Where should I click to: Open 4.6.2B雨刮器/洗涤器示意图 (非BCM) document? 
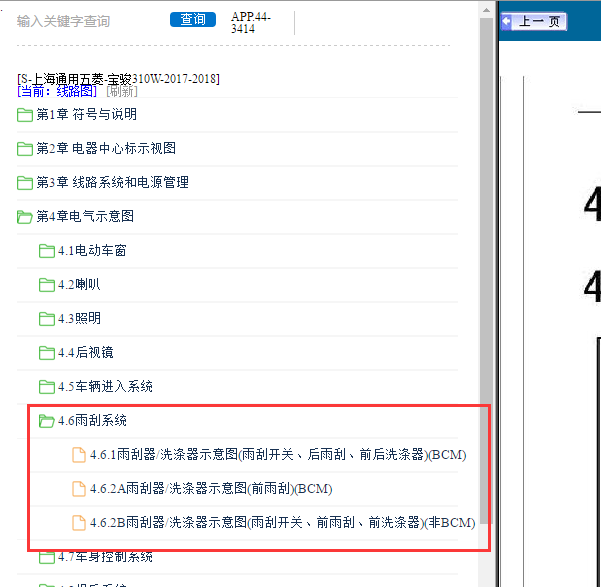point(283,523)
